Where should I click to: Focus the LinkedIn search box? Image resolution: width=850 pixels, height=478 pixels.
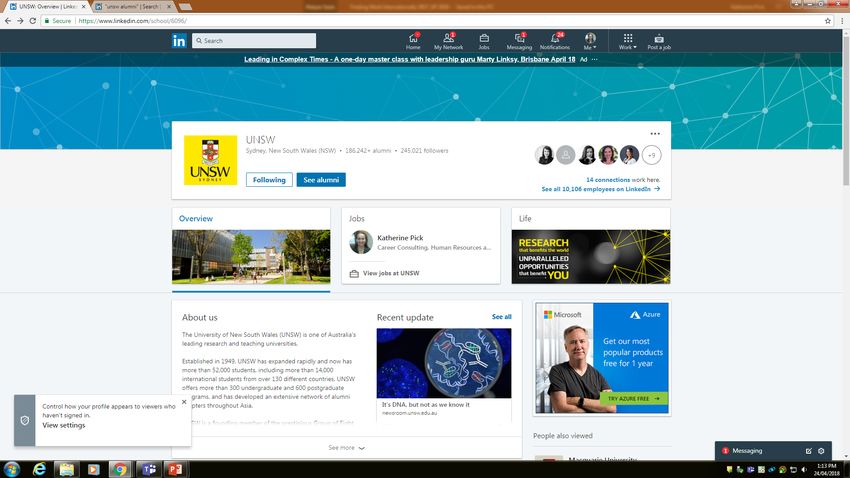pyautogui.click(x=254, y=41)
